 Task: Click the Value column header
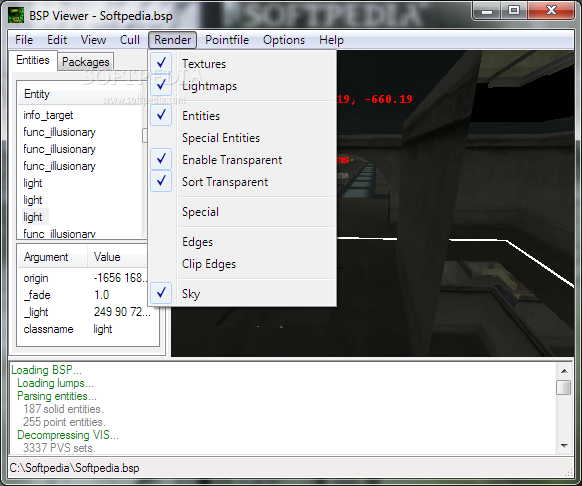click(x=118, y=257)
